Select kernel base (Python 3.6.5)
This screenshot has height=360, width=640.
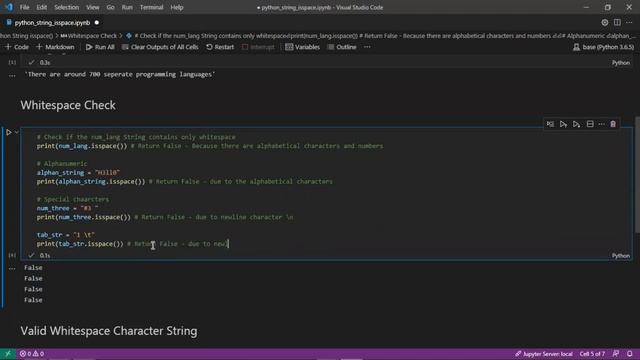point(604,47)
